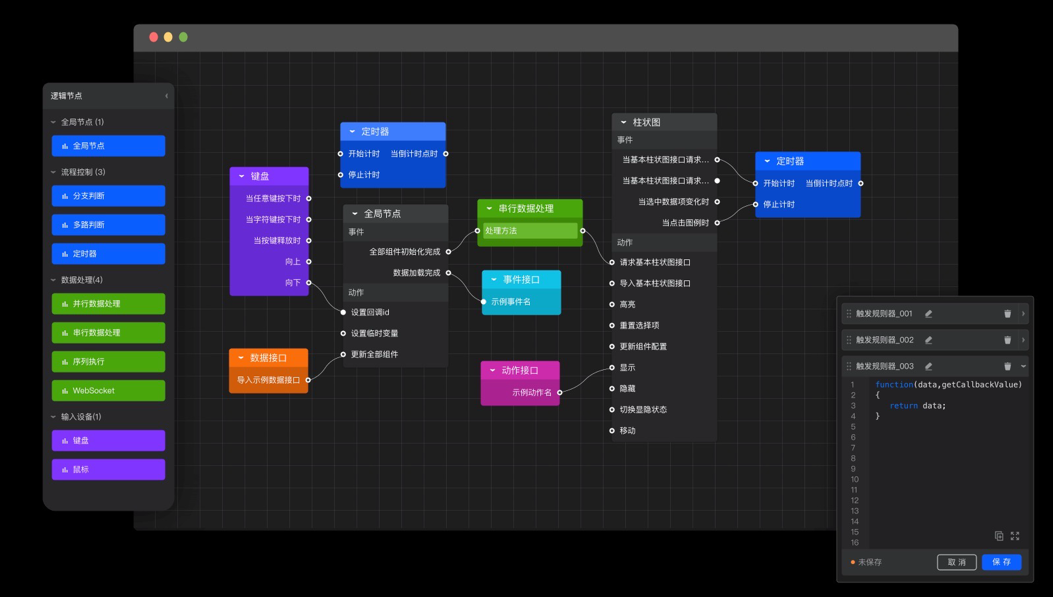Screen dimensions: 1053x597
Task: Click drag handle of 触发规则器_003
Action: [849, 366]
